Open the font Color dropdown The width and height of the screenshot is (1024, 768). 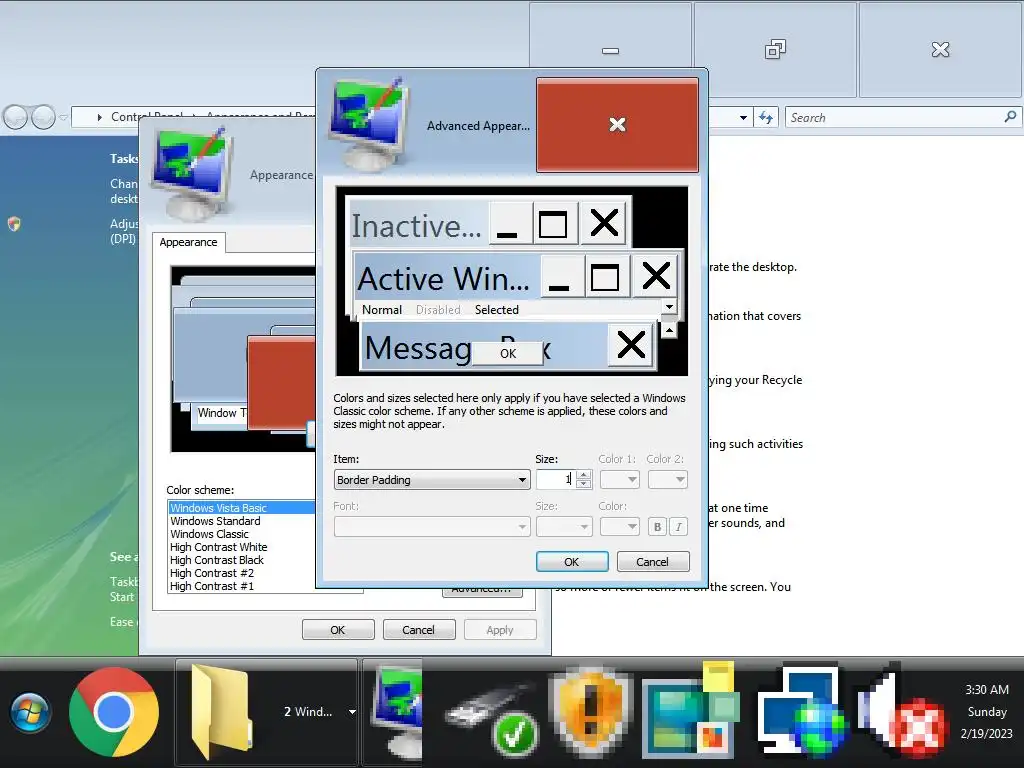click(x=619, y=526)
